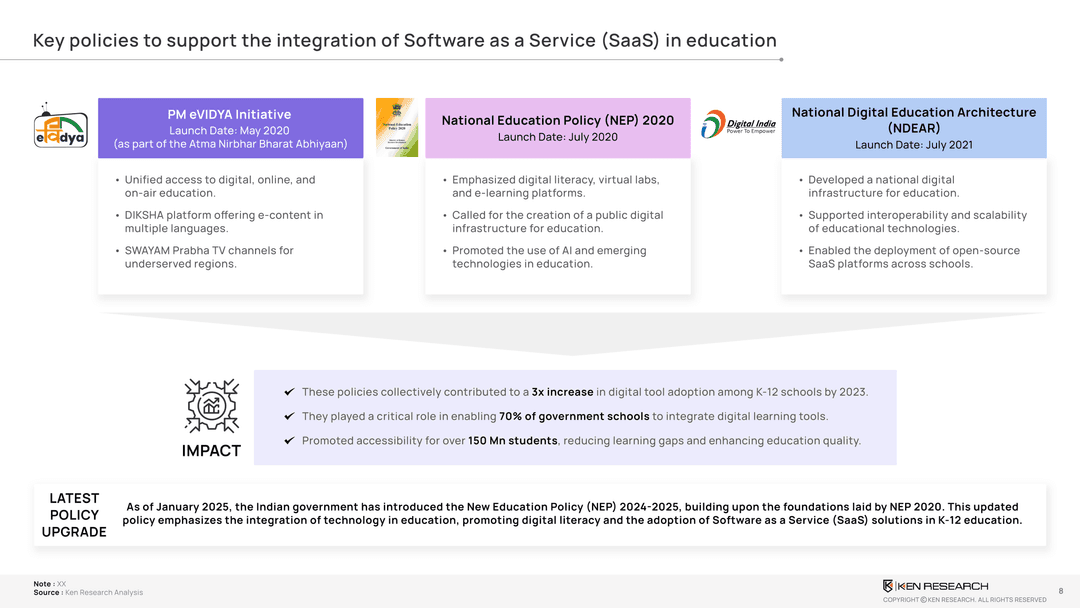This screenshot has height=608, width=1080.
Task: Click the NDEAR header box
Action: pyautogui.click(x=913, y=128)
